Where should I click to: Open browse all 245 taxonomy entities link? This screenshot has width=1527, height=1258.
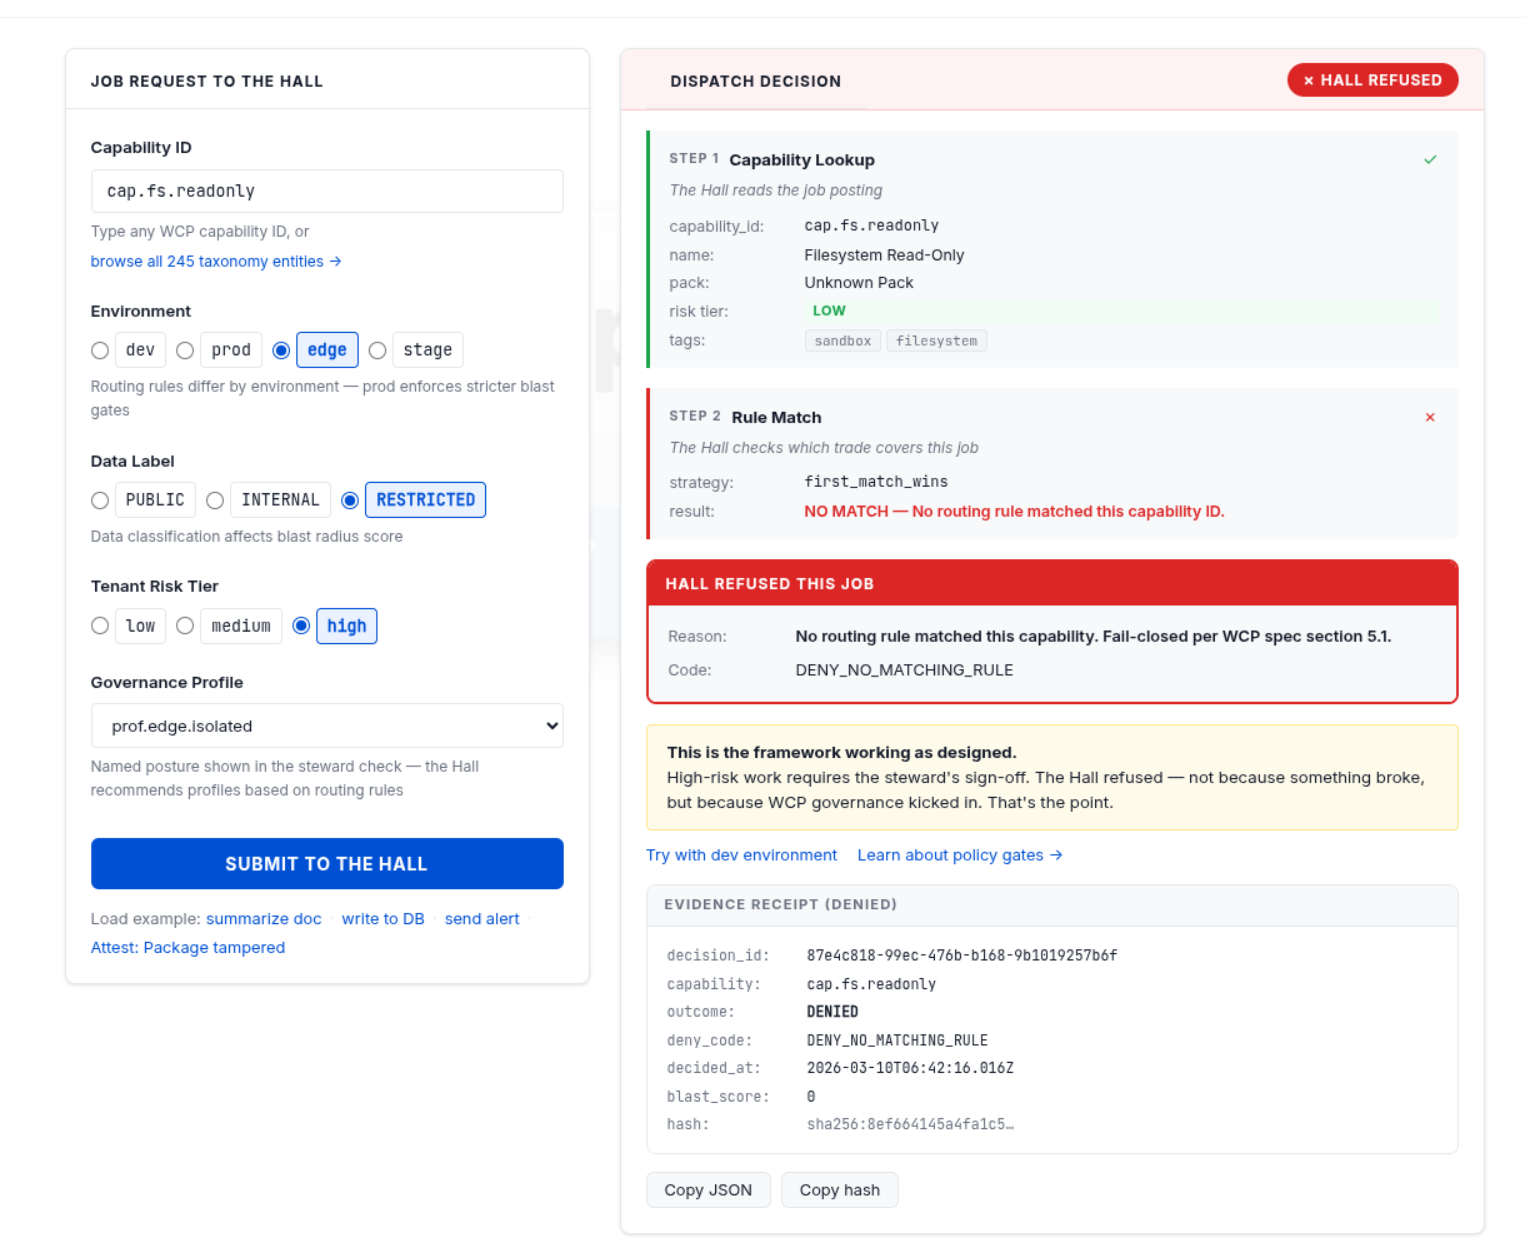215,261
